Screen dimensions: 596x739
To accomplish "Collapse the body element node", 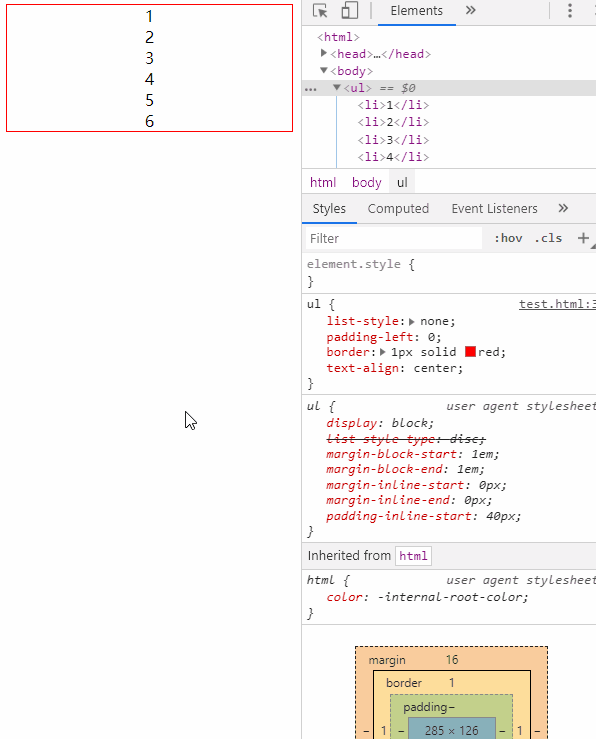I will (324, 71).
